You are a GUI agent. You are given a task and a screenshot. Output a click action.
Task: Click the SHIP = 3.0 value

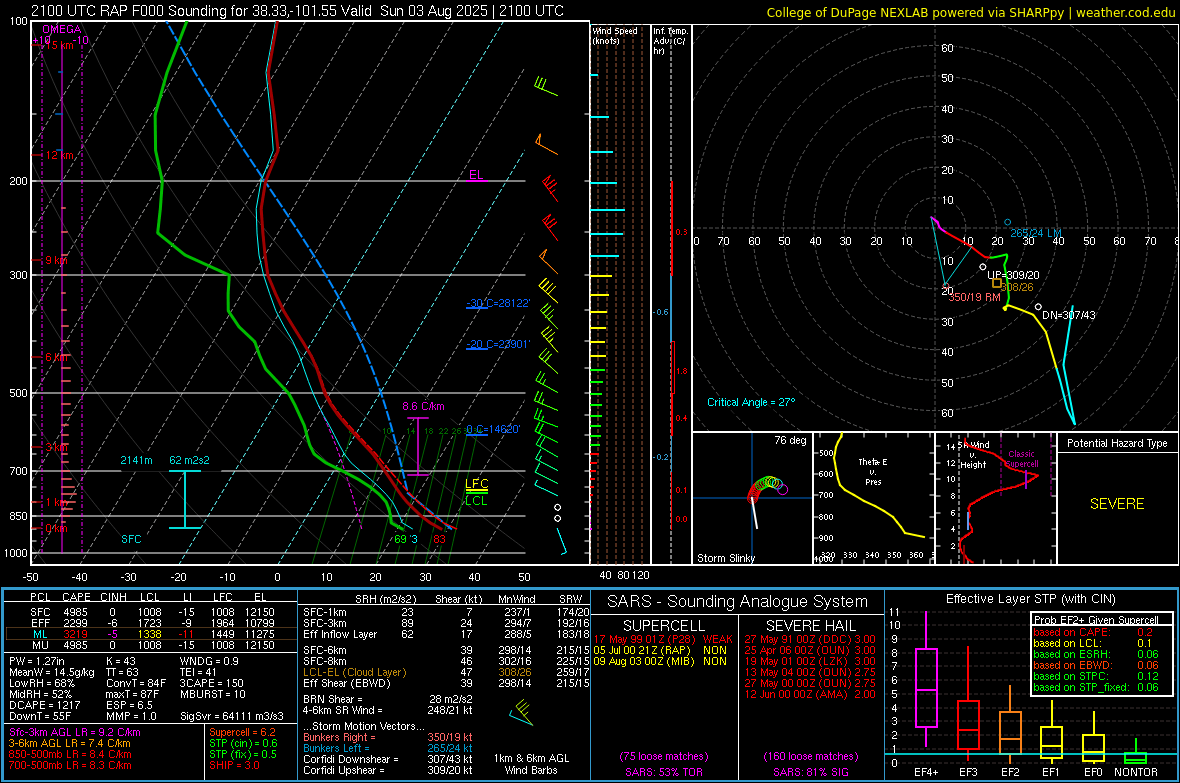tap(234, 765)
